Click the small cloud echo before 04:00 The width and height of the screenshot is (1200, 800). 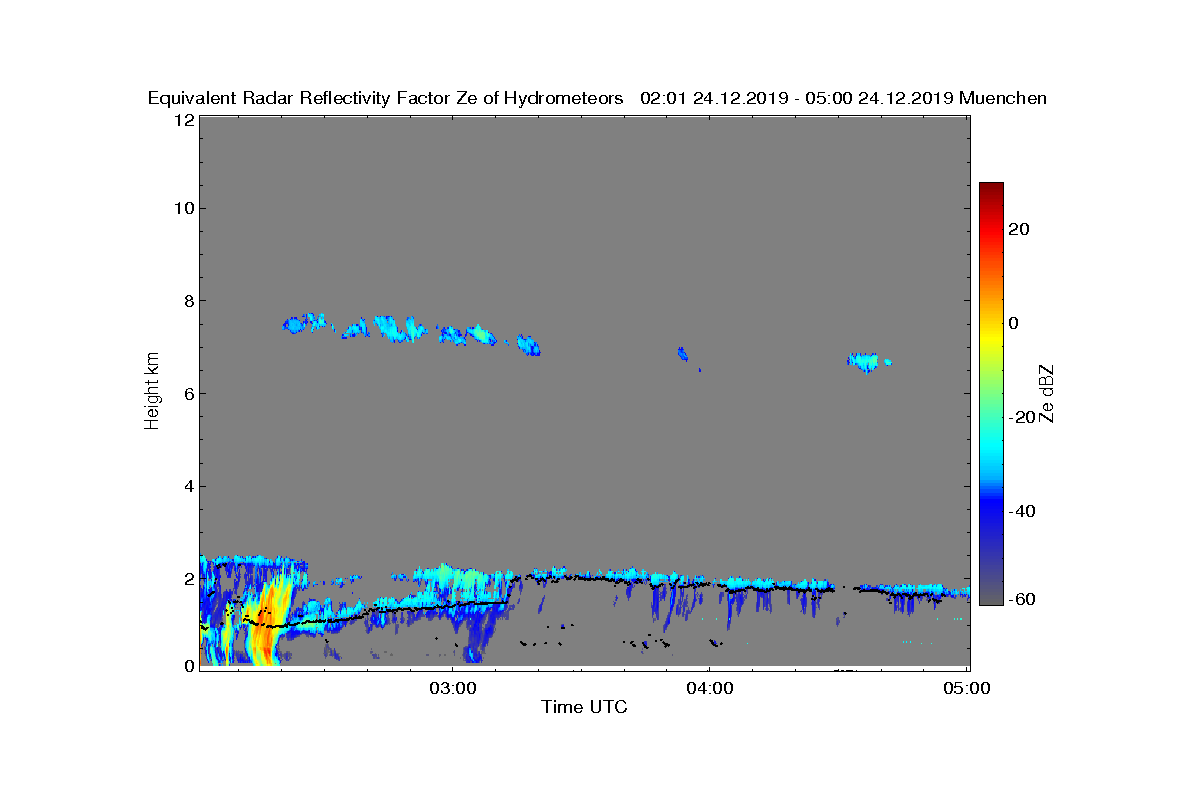(x=683, y=354)
